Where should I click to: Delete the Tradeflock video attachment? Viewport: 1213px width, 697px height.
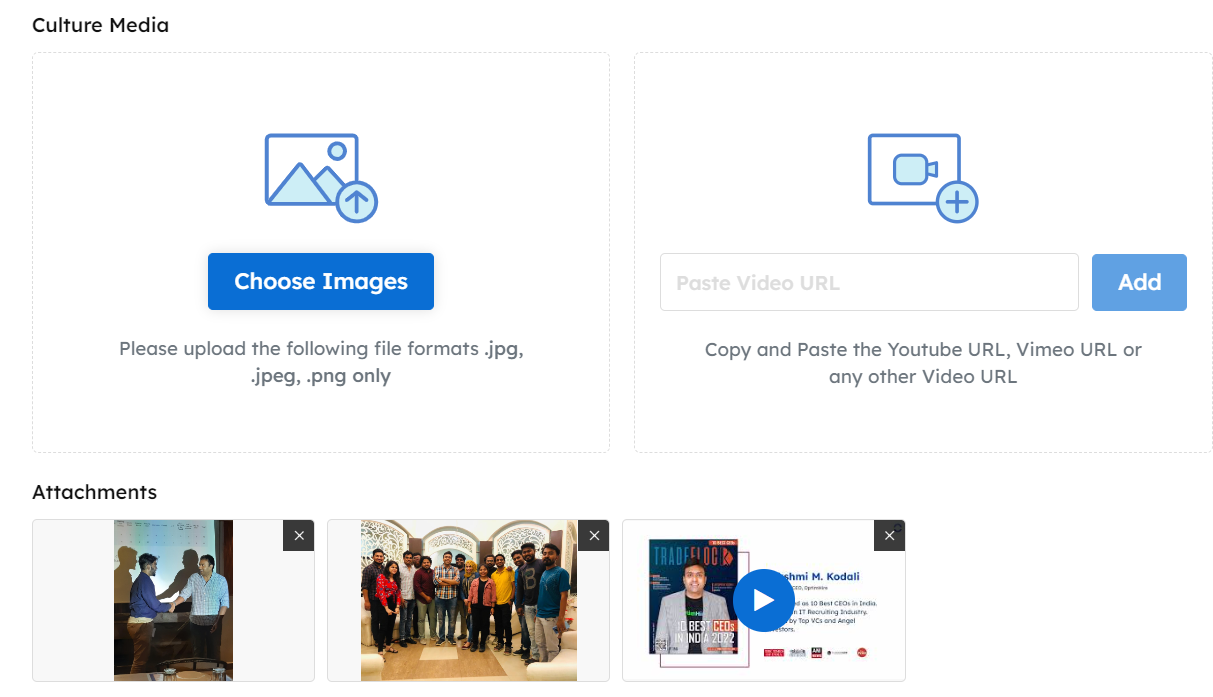[889, 536]
